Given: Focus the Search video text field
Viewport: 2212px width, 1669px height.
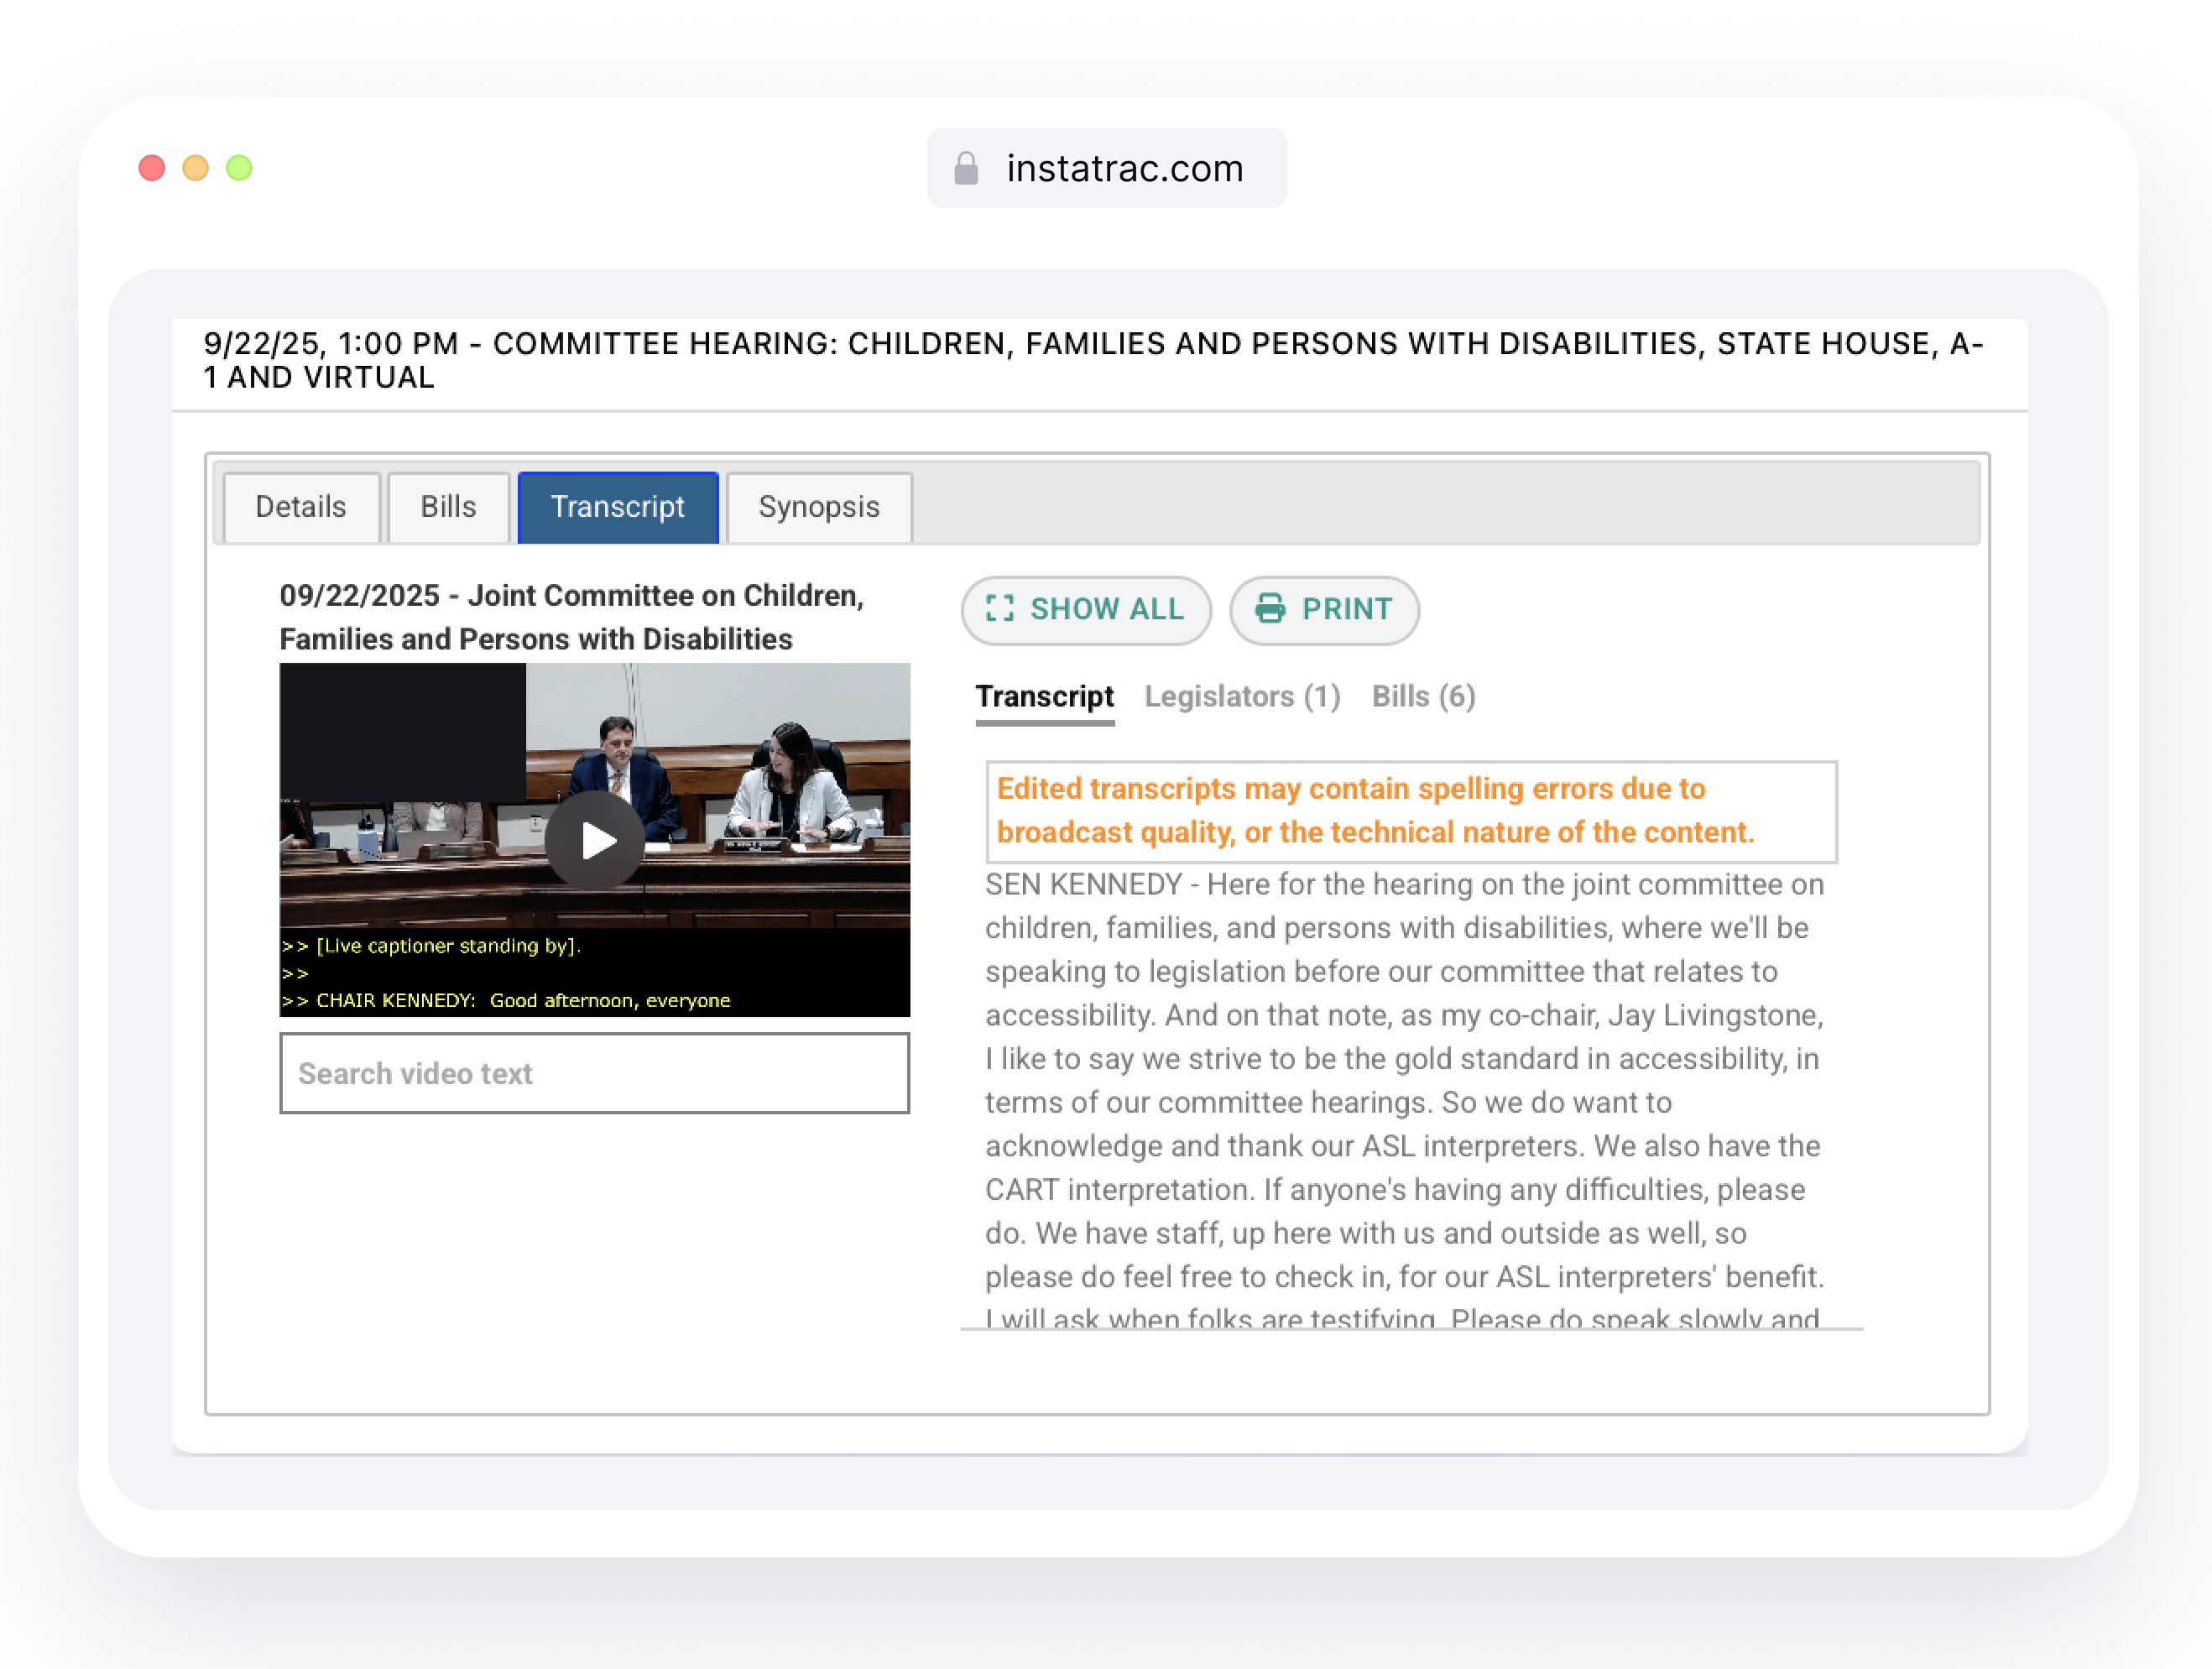Looking at the screenshot, I should pyautogui.click(x=594, y=1073).
